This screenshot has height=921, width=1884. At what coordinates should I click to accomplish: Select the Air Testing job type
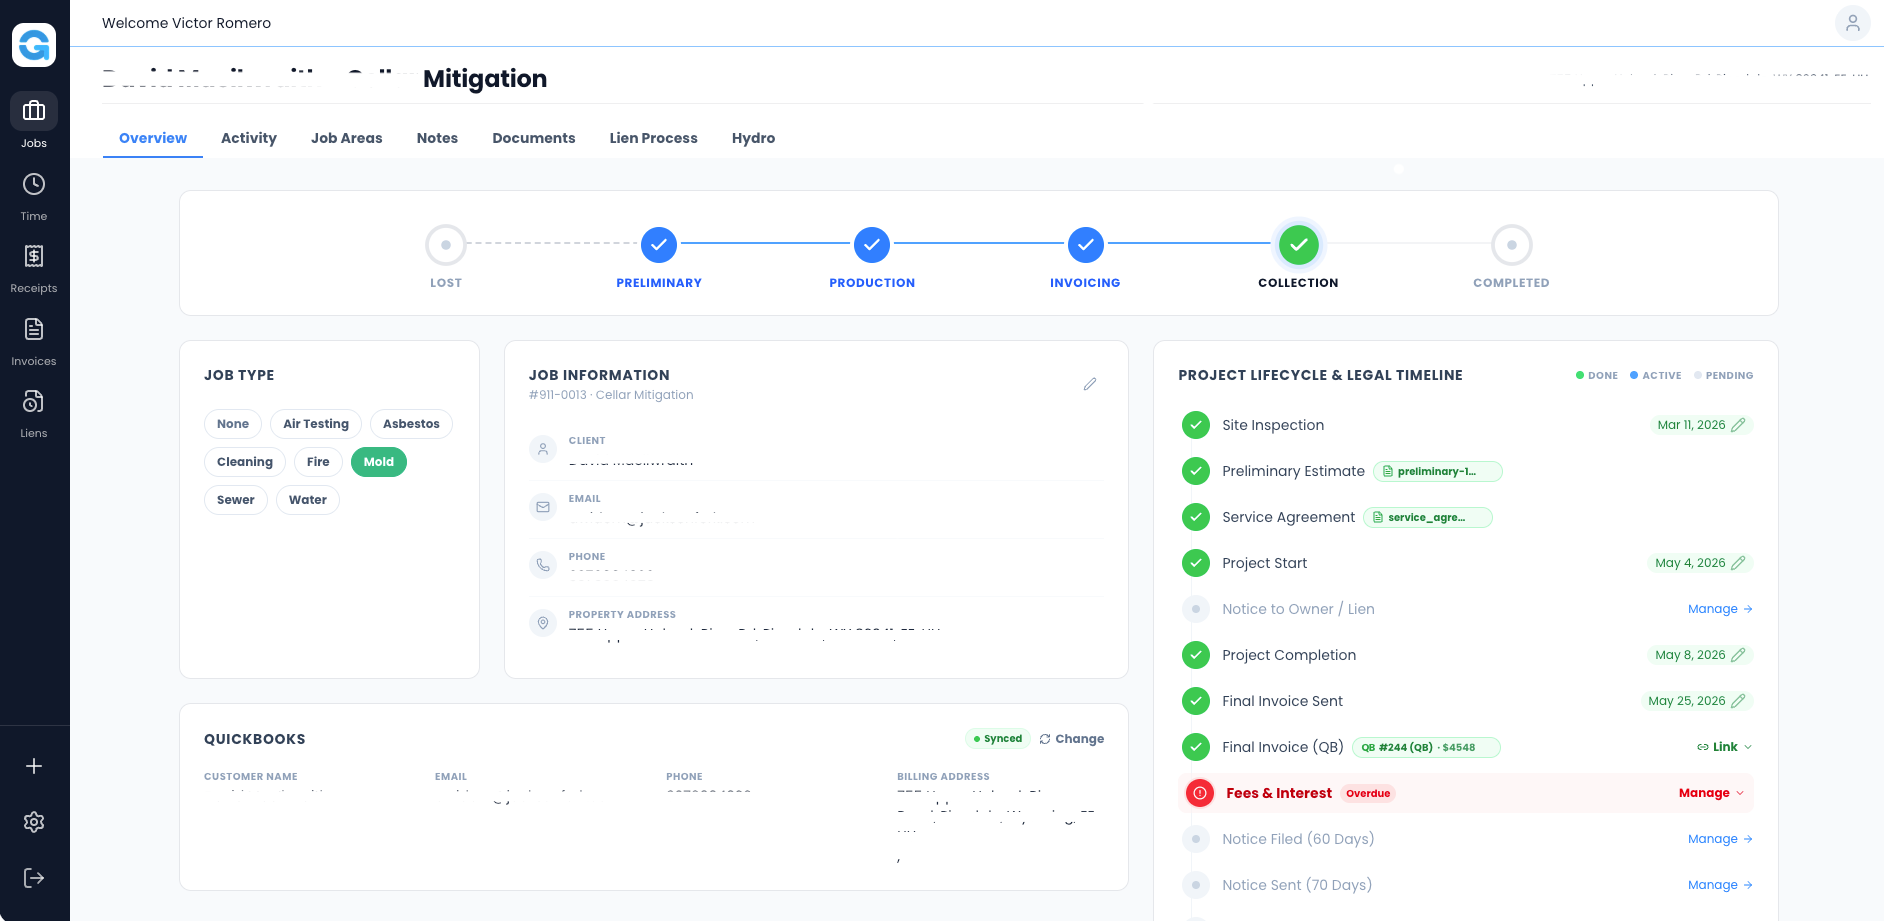[316, 424]
